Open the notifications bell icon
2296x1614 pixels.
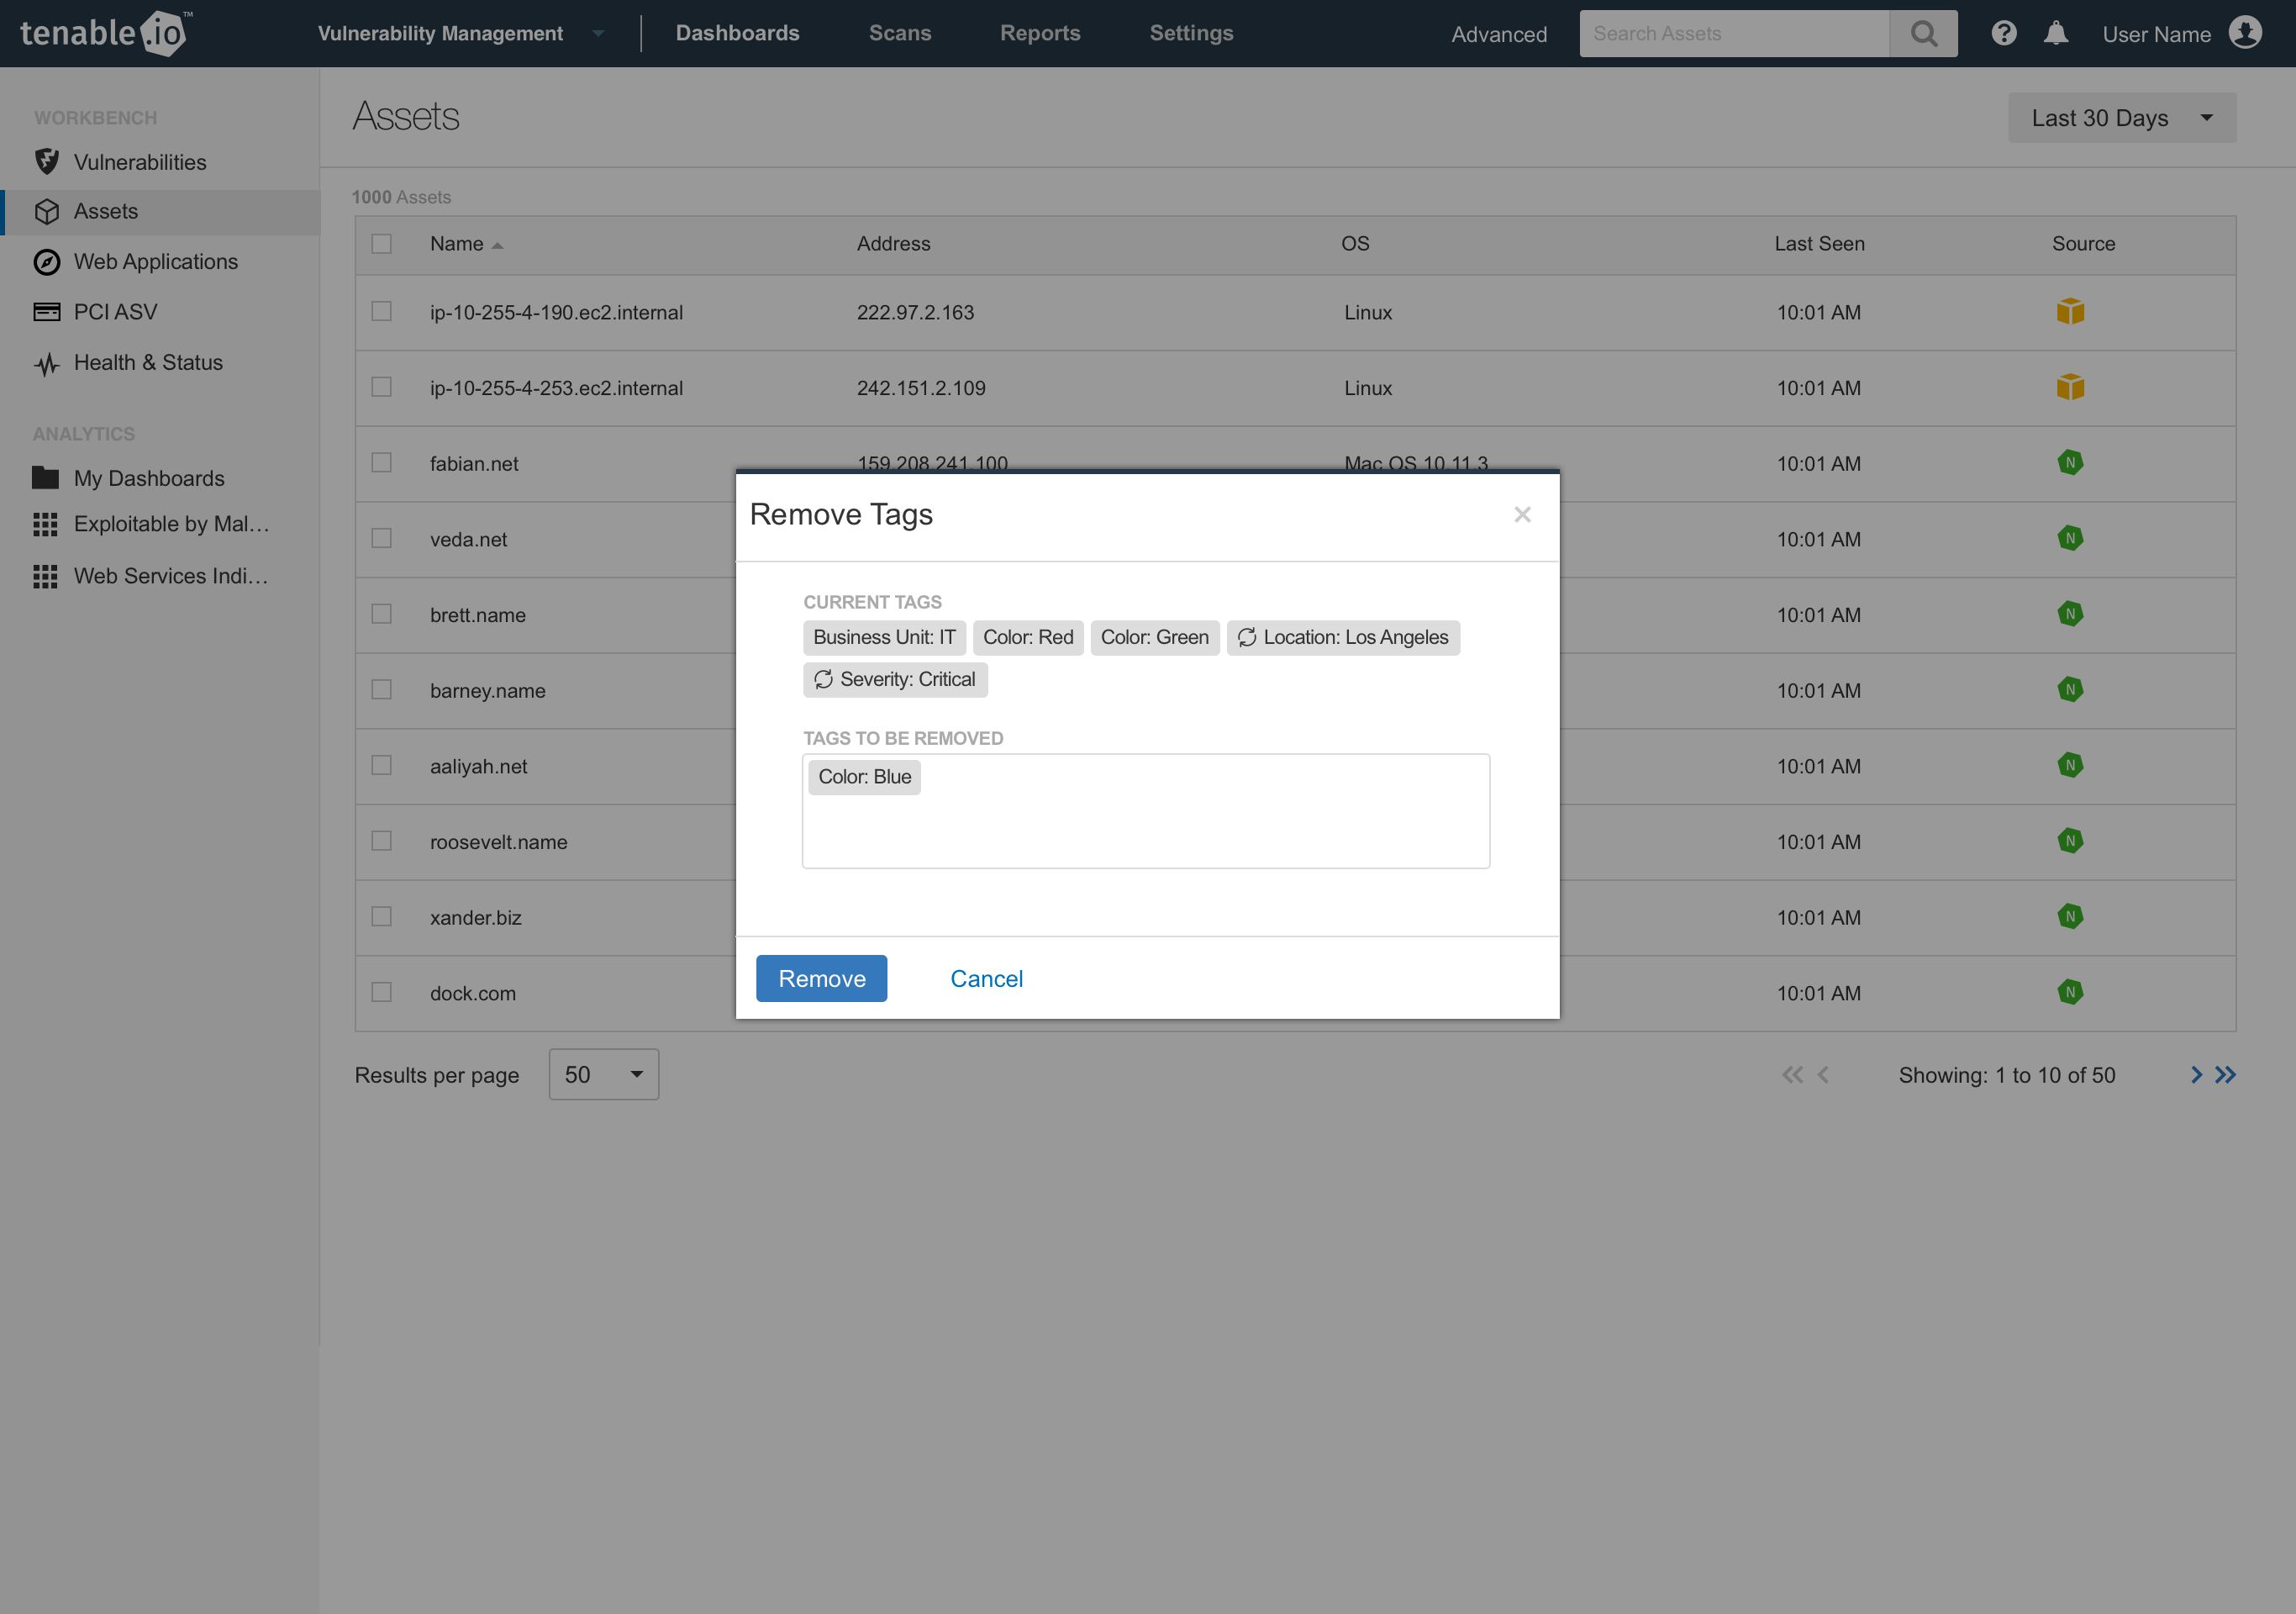coord(2055,34)
